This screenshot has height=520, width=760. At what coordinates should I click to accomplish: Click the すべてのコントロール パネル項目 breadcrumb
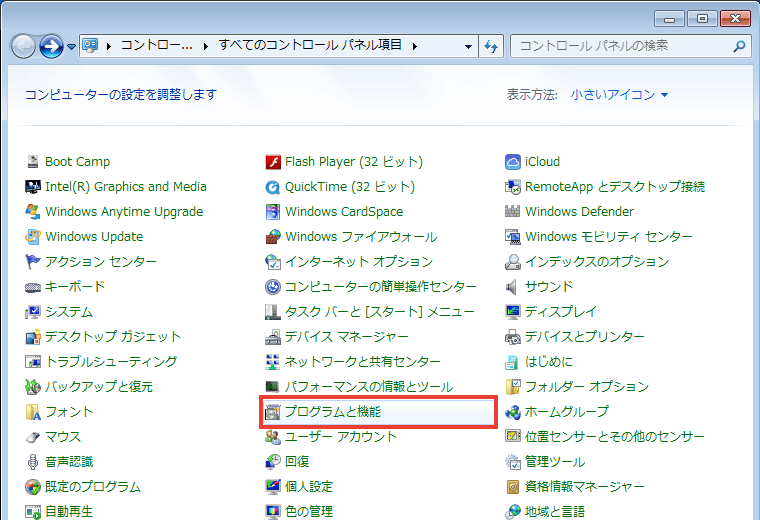[310, 46]
